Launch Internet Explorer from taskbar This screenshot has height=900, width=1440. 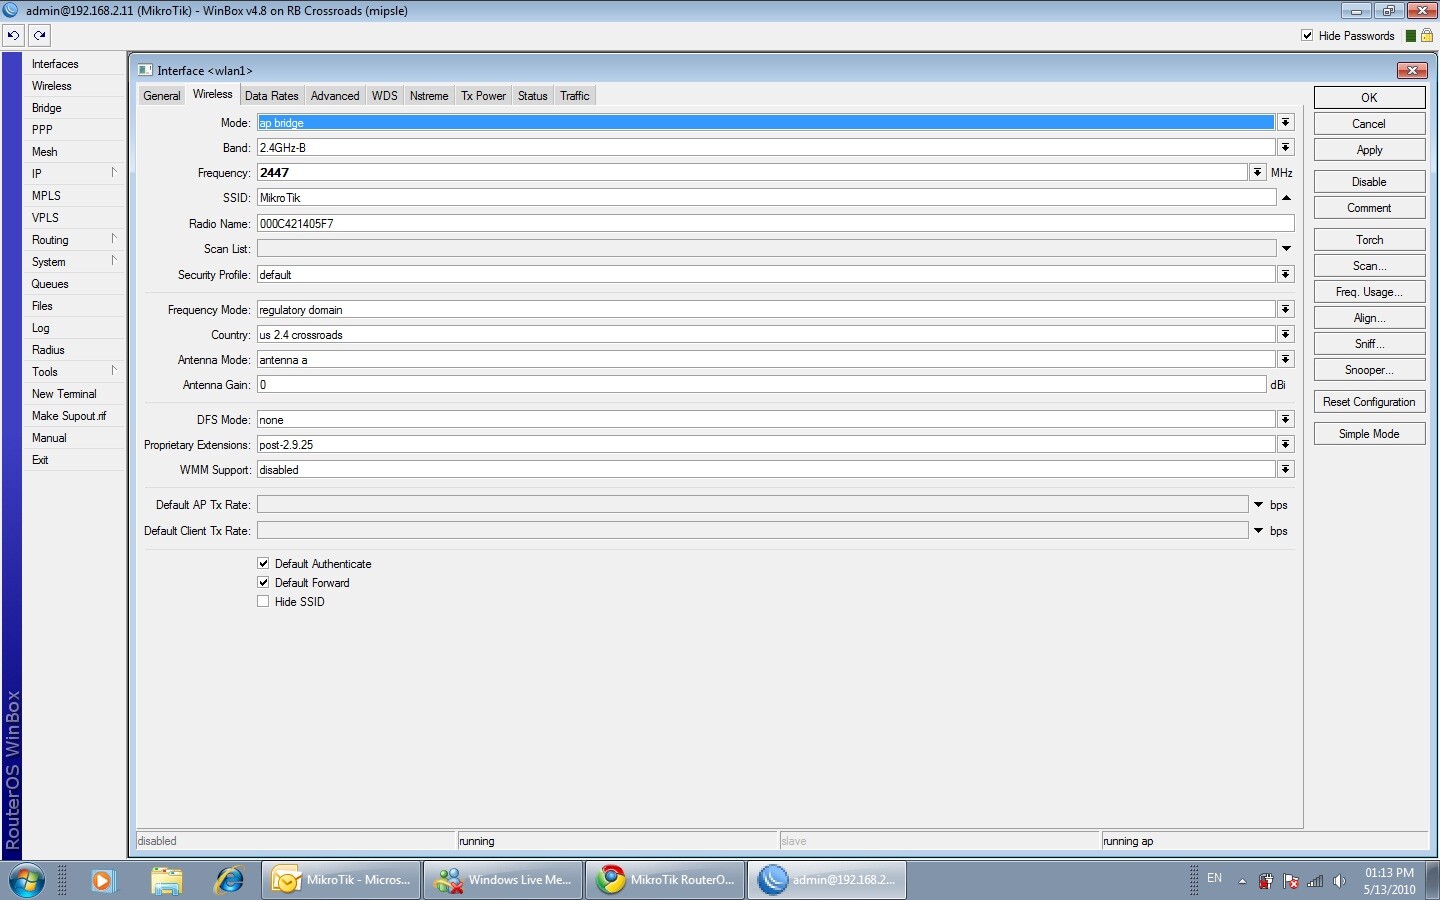tap(230, 880)
